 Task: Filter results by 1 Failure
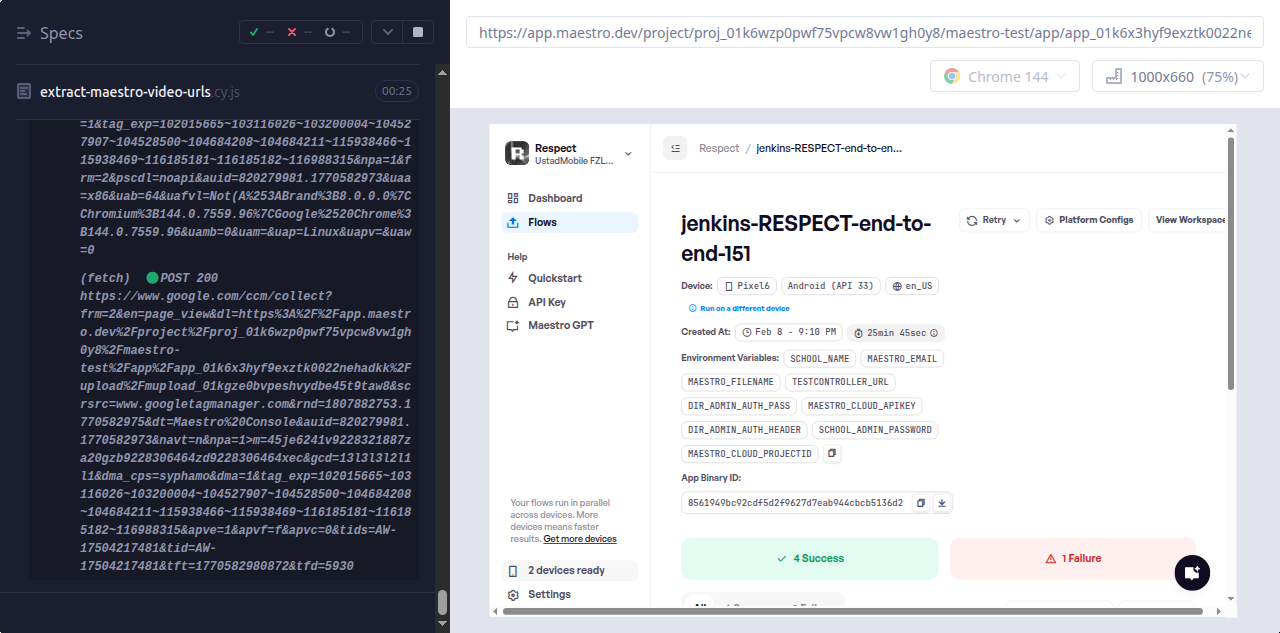coord(1072,558)
